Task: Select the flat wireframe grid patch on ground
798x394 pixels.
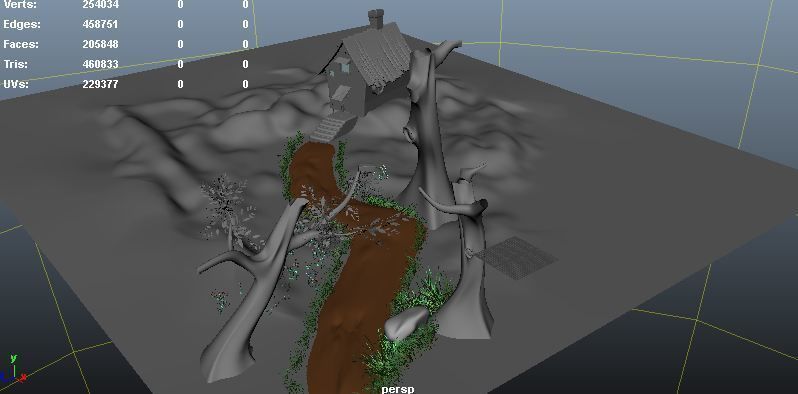Action: [x=516, y=258]
